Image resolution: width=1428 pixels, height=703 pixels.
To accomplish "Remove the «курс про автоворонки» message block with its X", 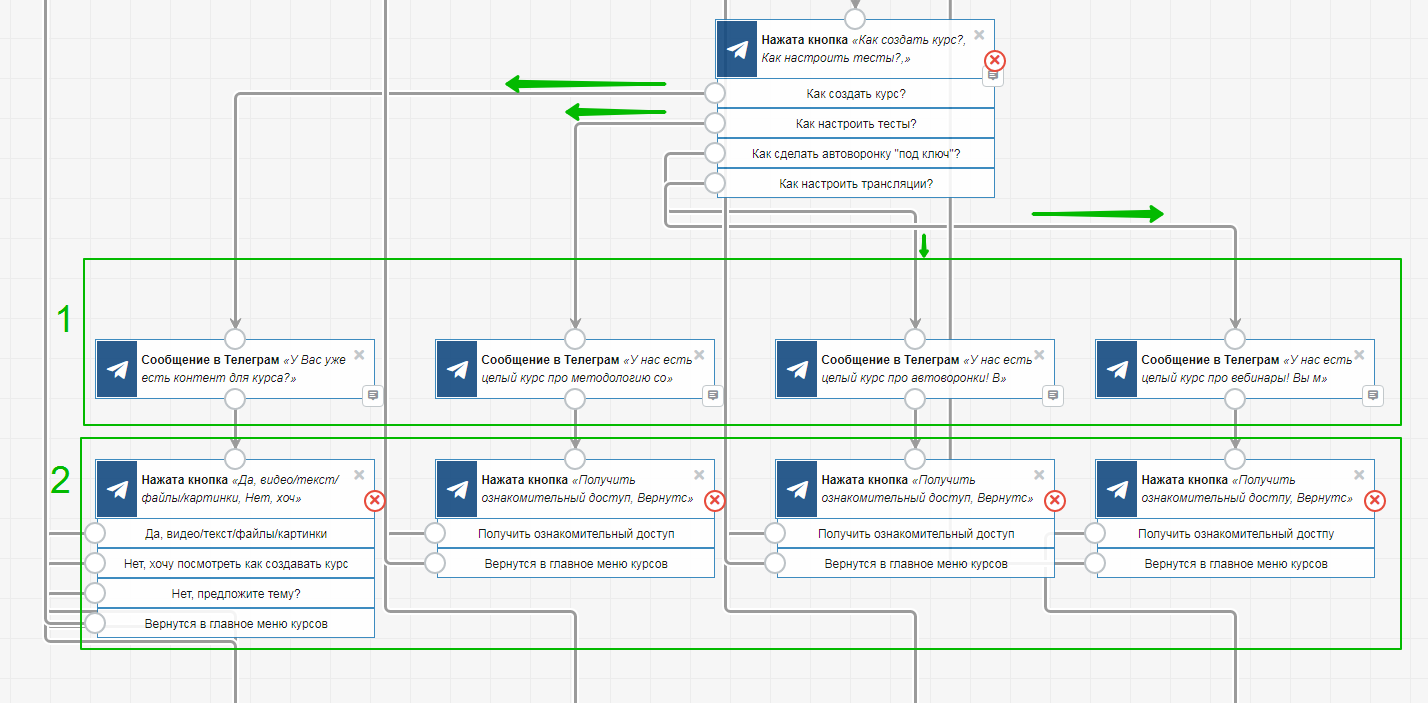I will point(1039,354).
